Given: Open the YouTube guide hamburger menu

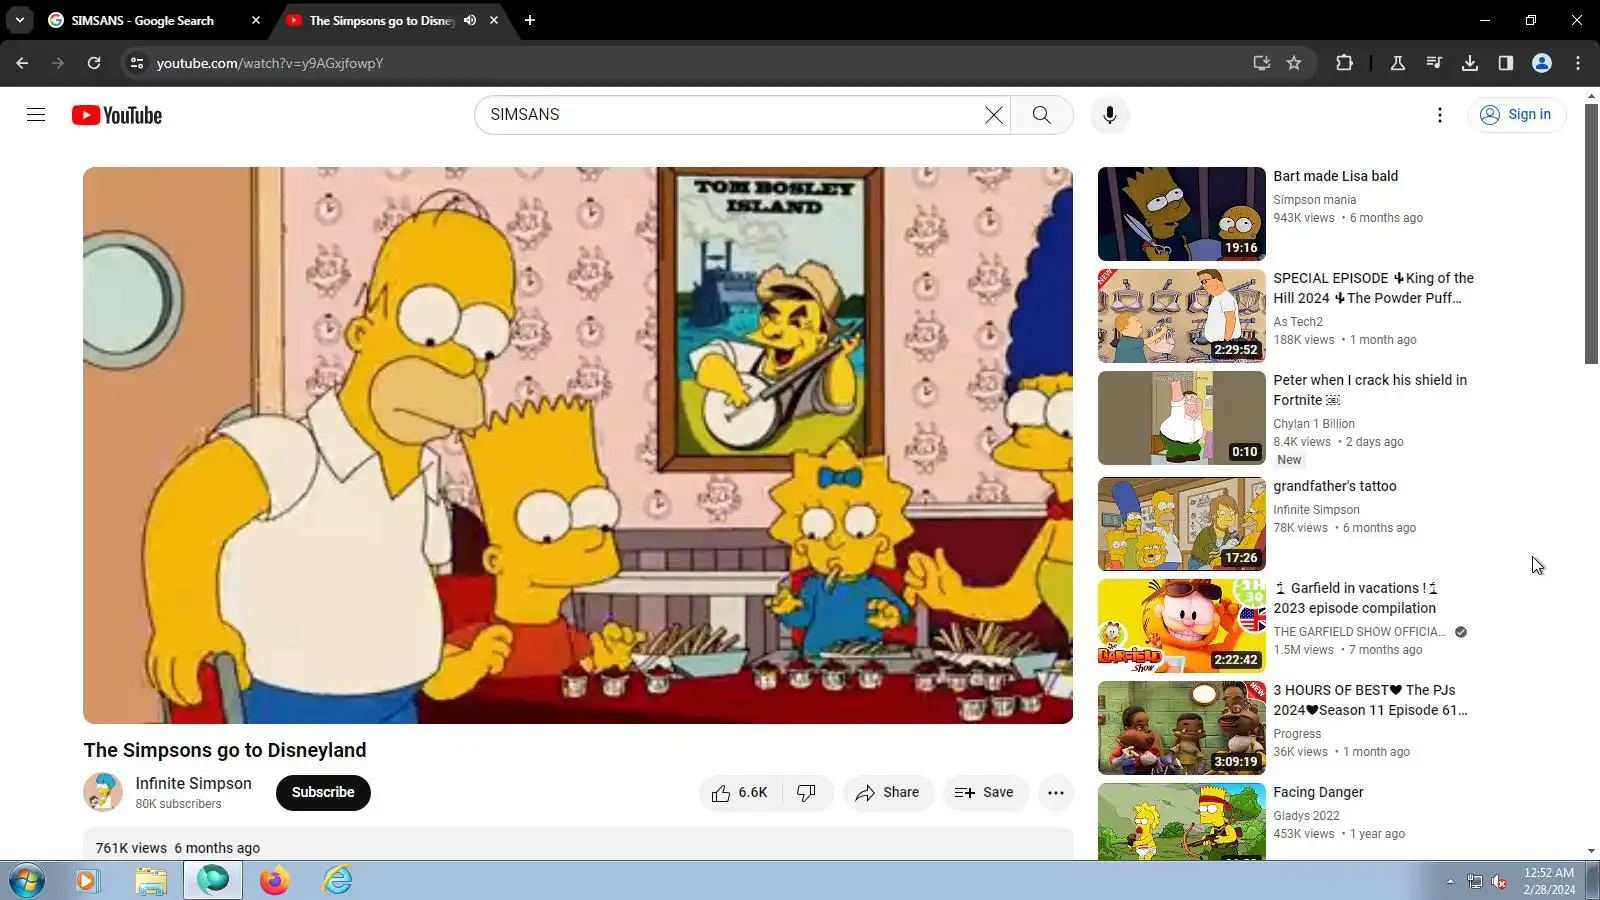Looking at the screenshot, I should click(36, 115).
